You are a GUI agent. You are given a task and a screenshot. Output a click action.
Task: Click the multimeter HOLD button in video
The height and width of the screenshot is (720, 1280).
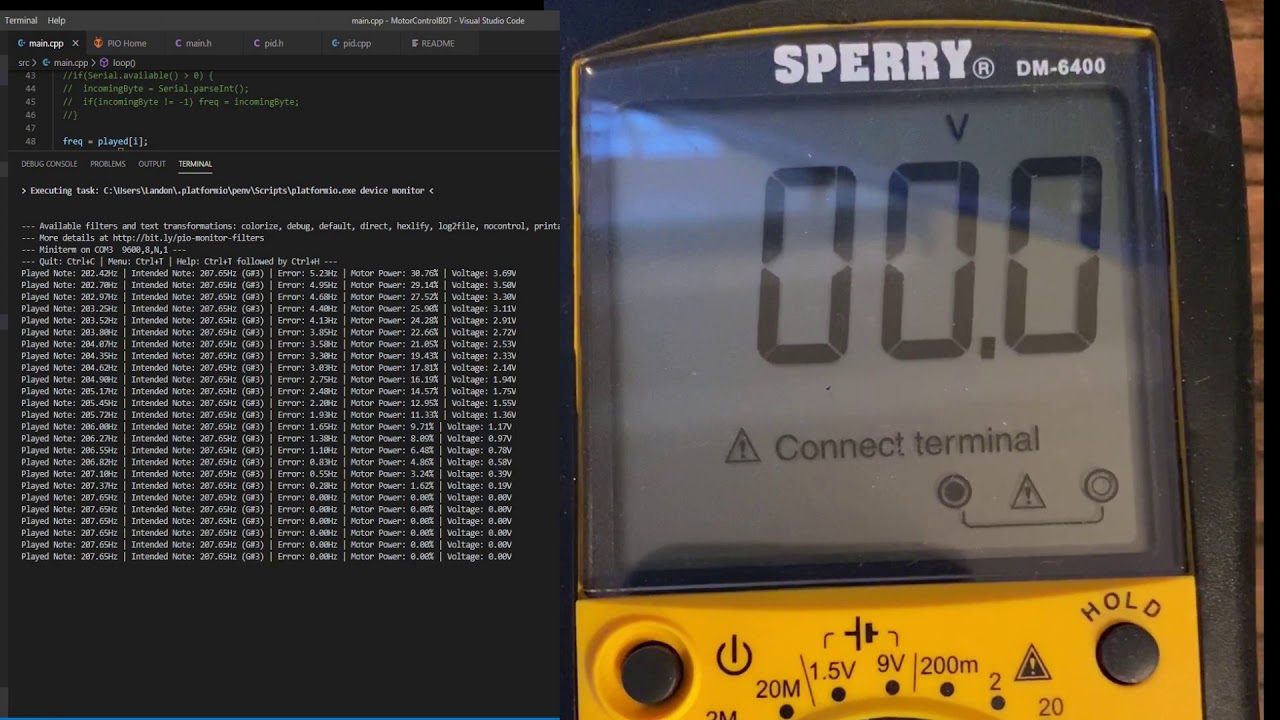coord(1127,653)
